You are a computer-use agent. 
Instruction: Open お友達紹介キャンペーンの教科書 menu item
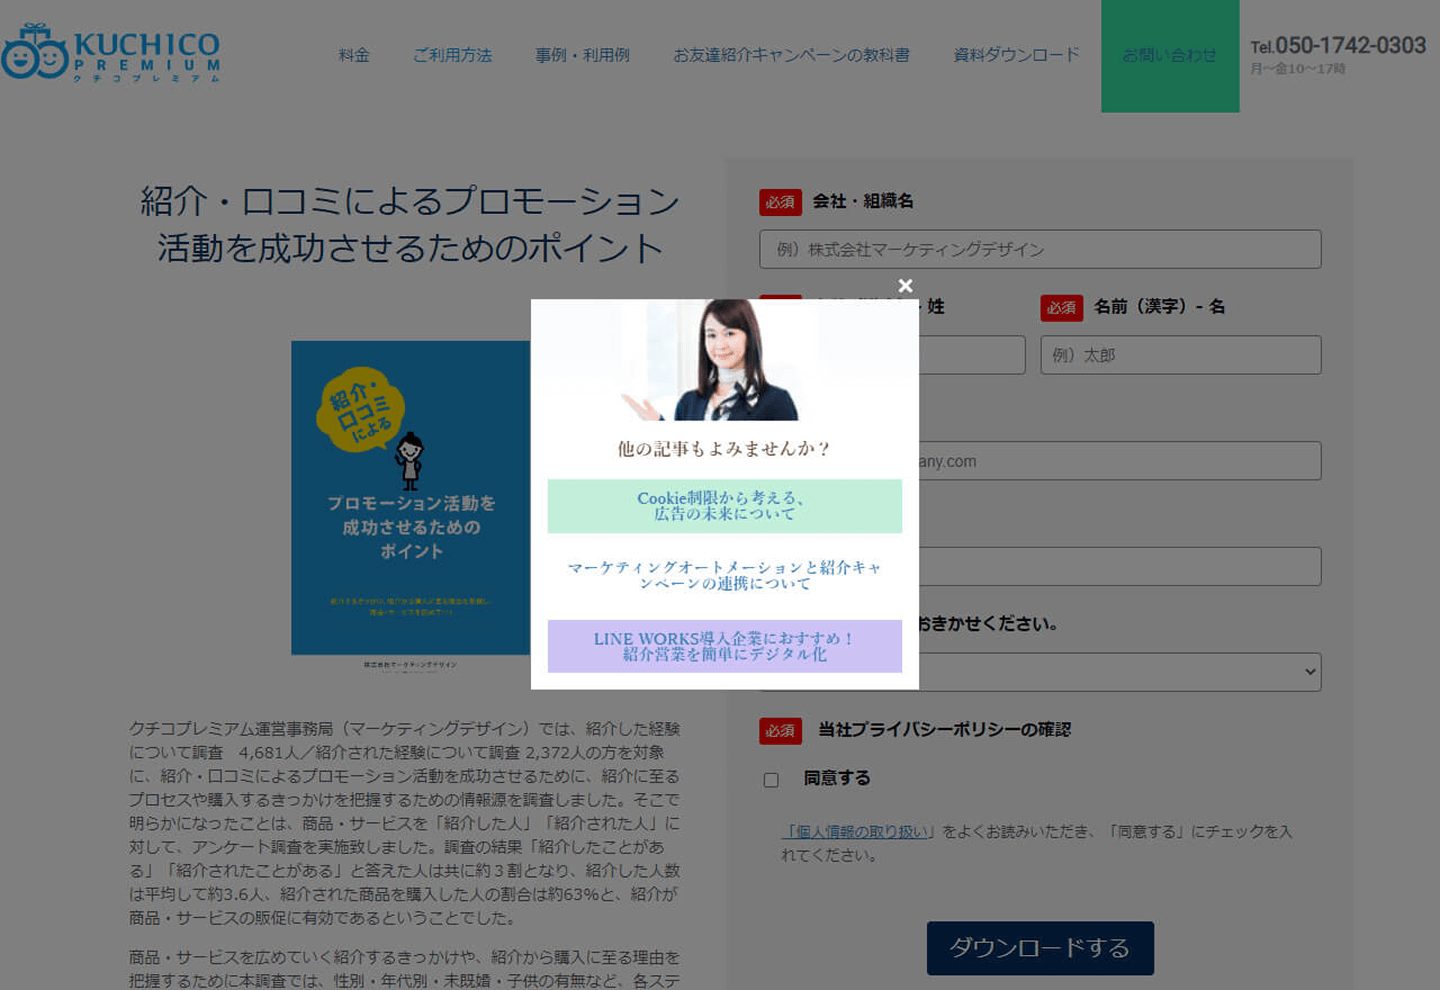point(792,55)
